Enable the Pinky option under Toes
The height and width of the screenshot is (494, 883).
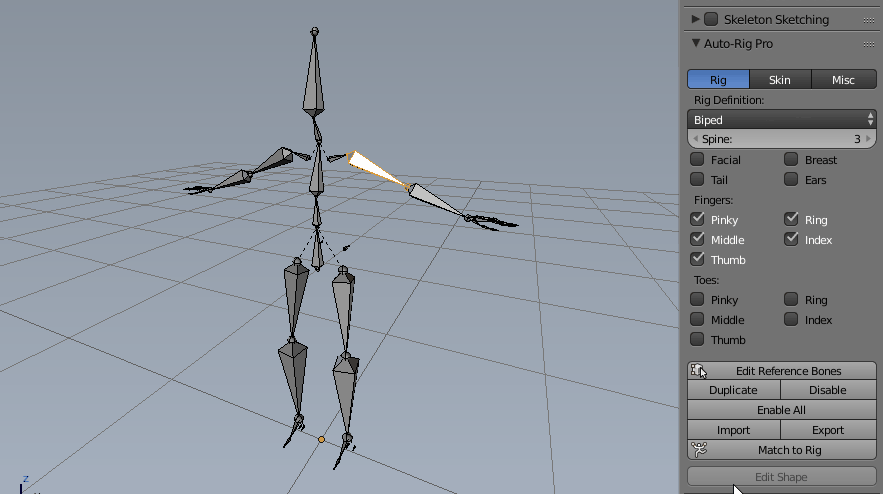[x=697, y=300]
